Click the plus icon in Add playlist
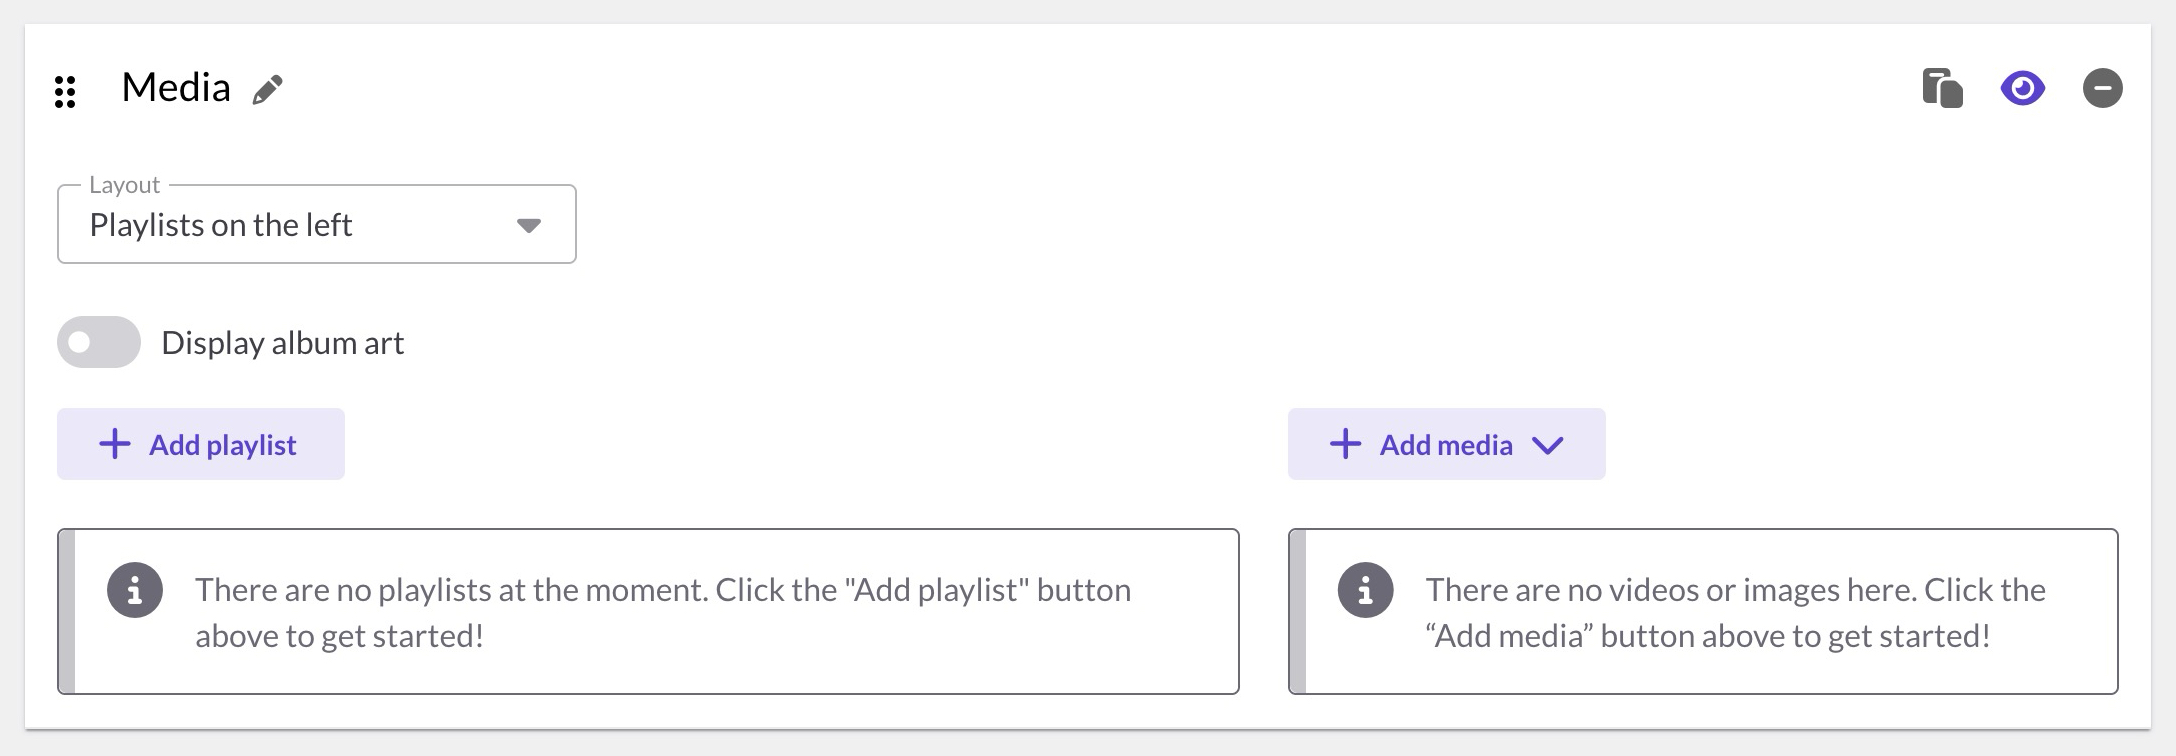2176x756 pixels. click(x=115, y=444)
